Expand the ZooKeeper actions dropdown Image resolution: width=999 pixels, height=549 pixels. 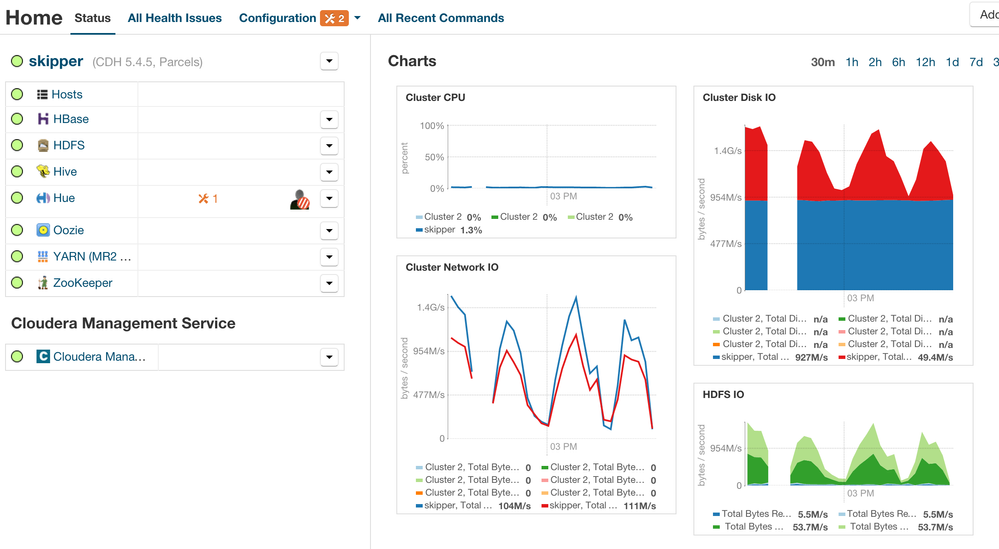pos(329,283)
